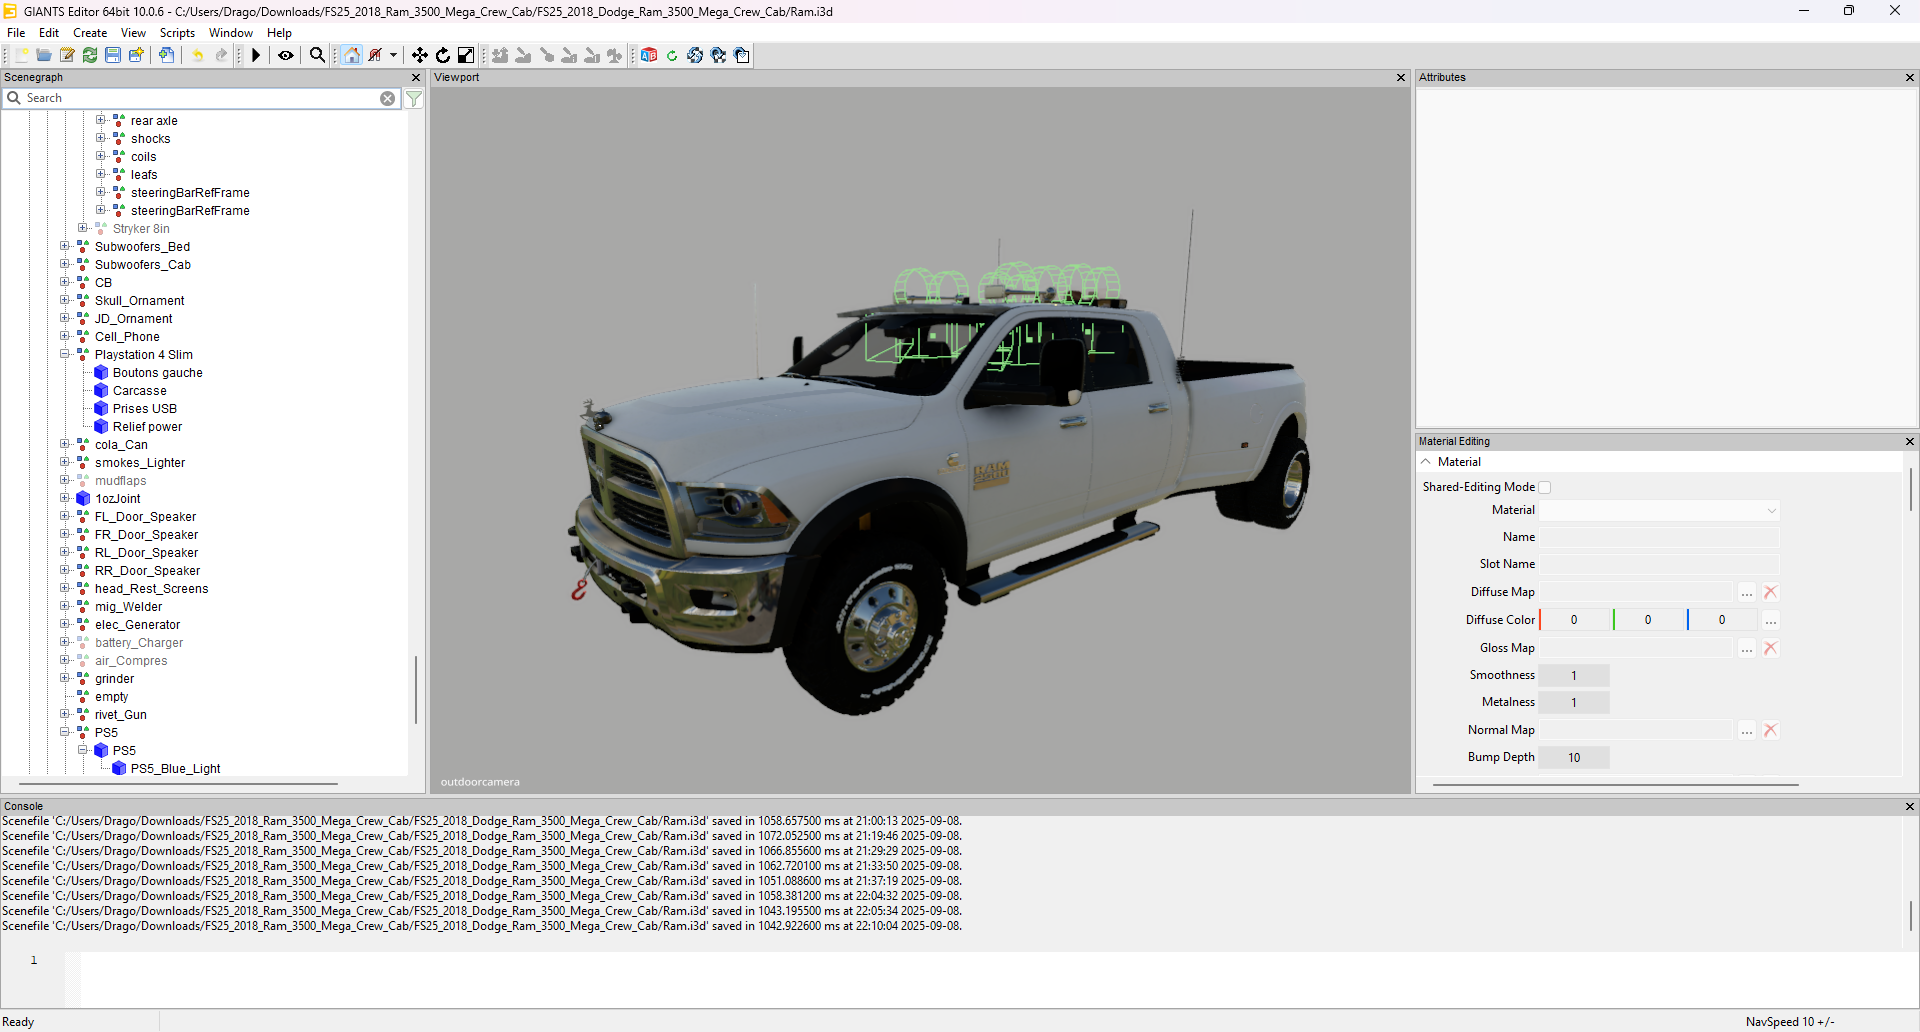The width and height of the screenshot is (1920, 1032).
Task: Click the red AB cube toolbar icon
Action: pos(649,55)
